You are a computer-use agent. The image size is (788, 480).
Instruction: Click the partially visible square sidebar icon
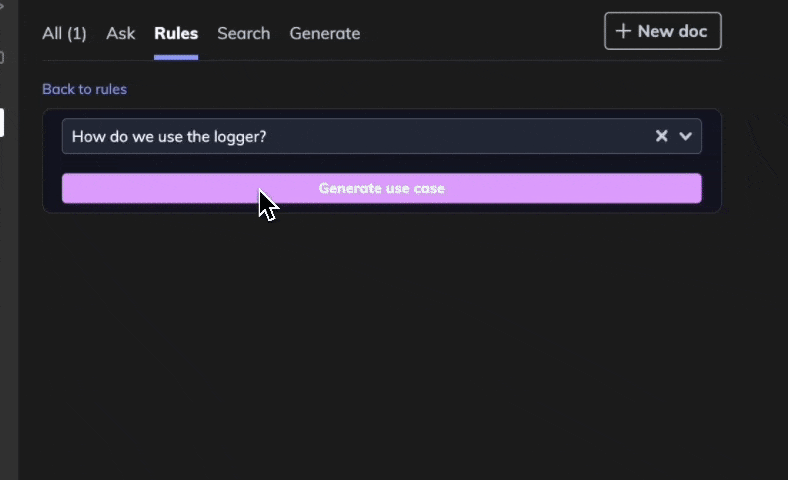click(x=2, y=58)
